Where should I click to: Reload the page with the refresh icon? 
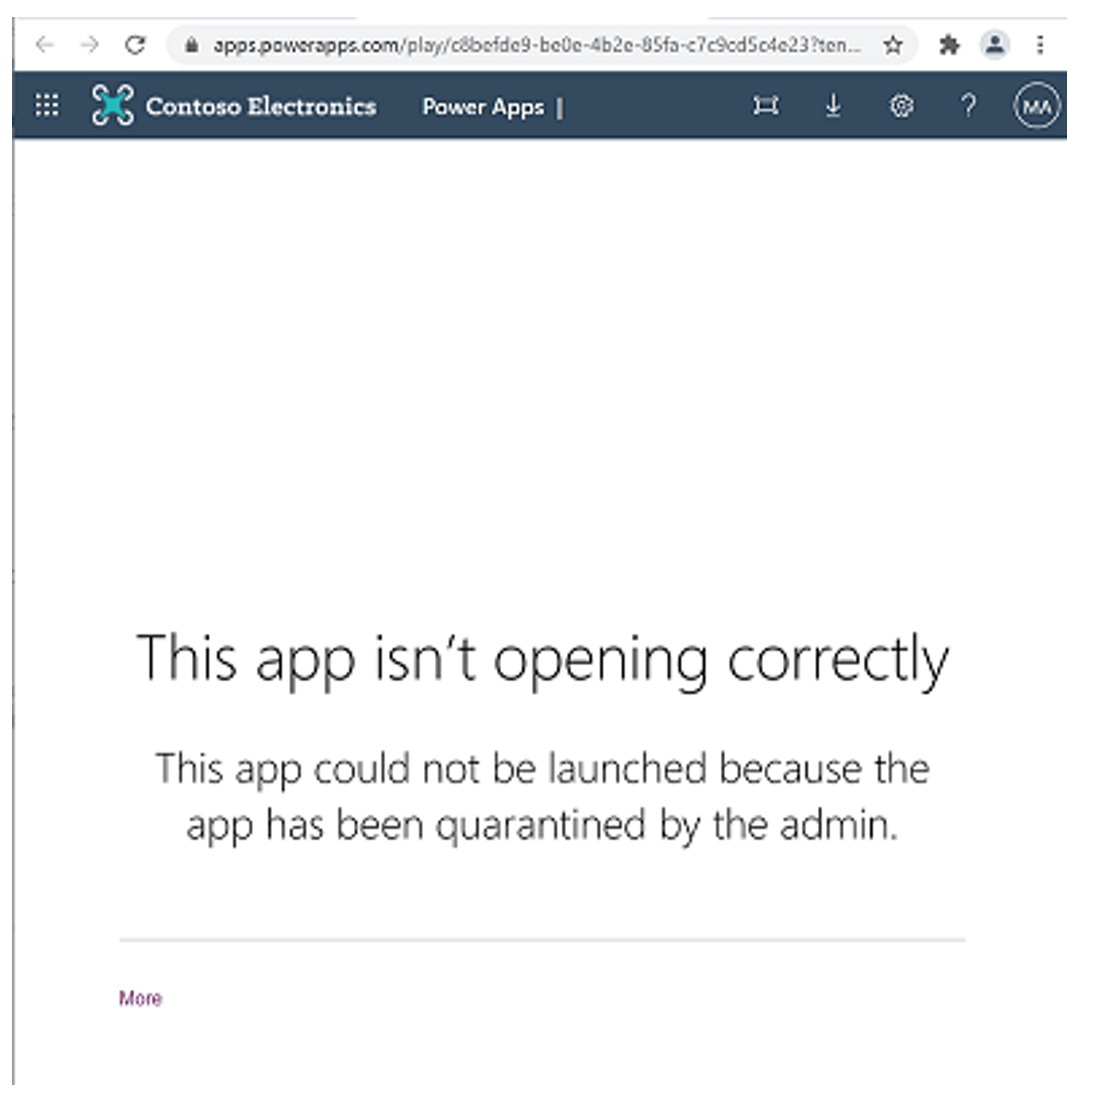135,45
